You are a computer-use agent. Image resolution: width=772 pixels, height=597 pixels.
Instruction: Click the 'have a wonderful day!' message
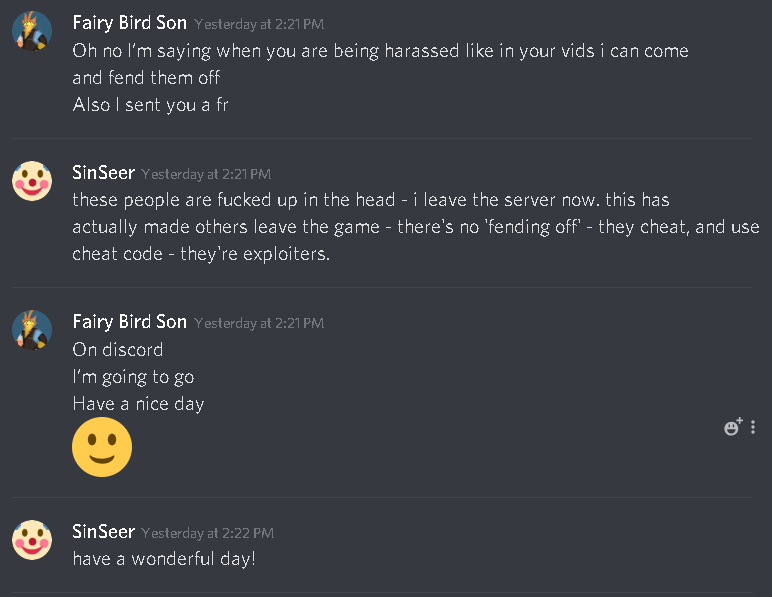click(x=164, y=559)
